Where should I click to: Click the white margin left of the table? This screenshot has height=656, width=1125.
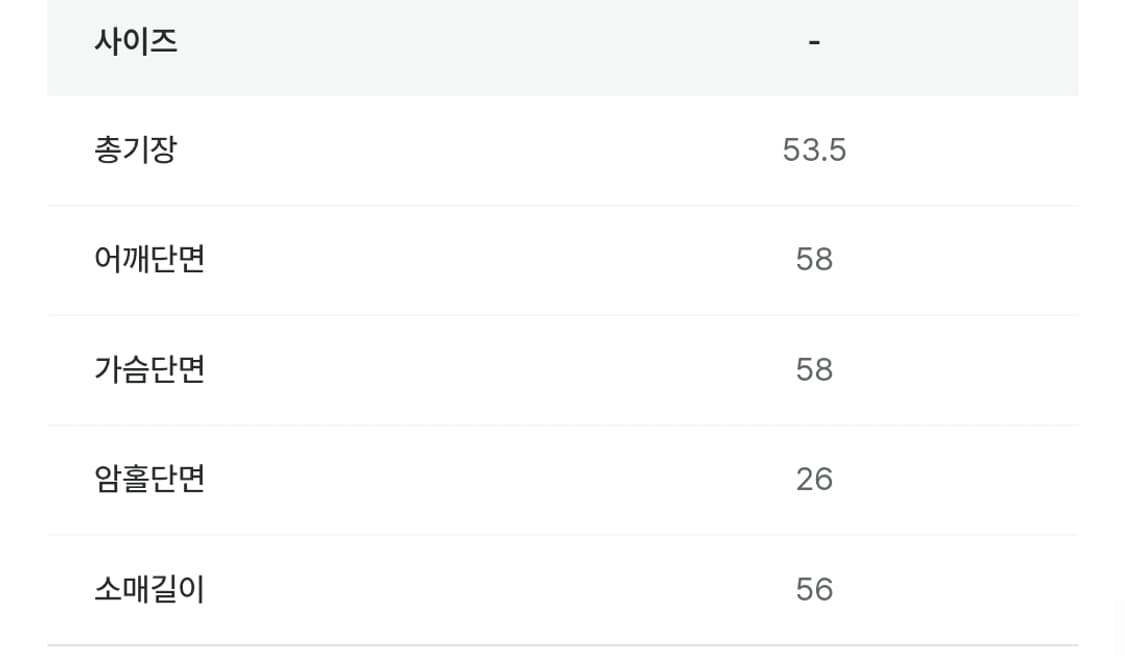[x=22, y=330]
